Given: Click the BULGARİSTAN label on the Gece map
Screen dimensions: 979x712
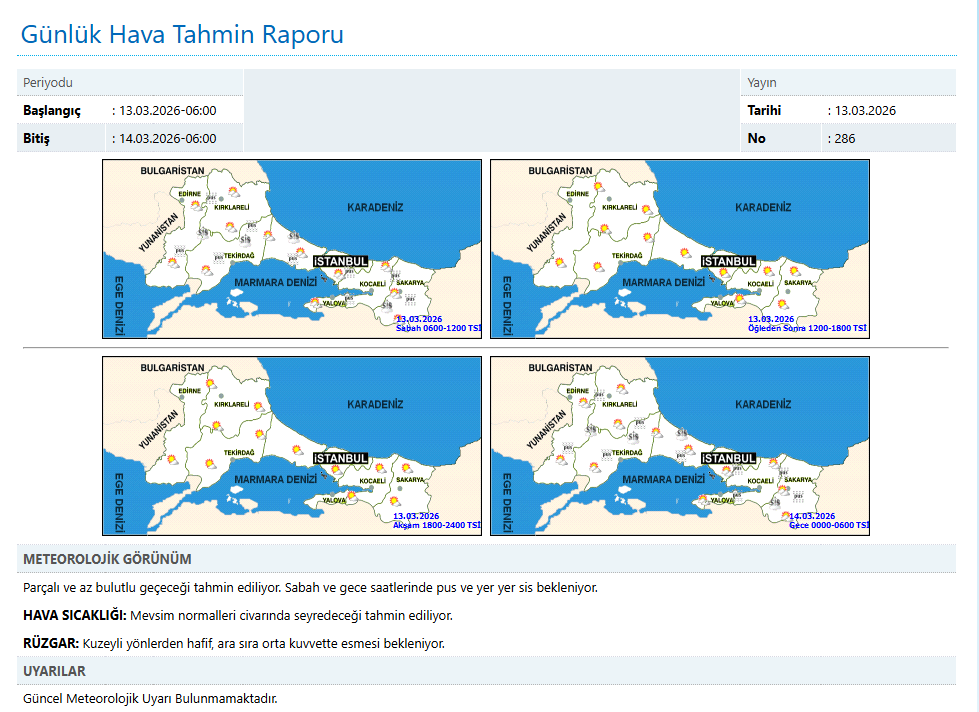Looking at the screenshot, I should [560, 368].
